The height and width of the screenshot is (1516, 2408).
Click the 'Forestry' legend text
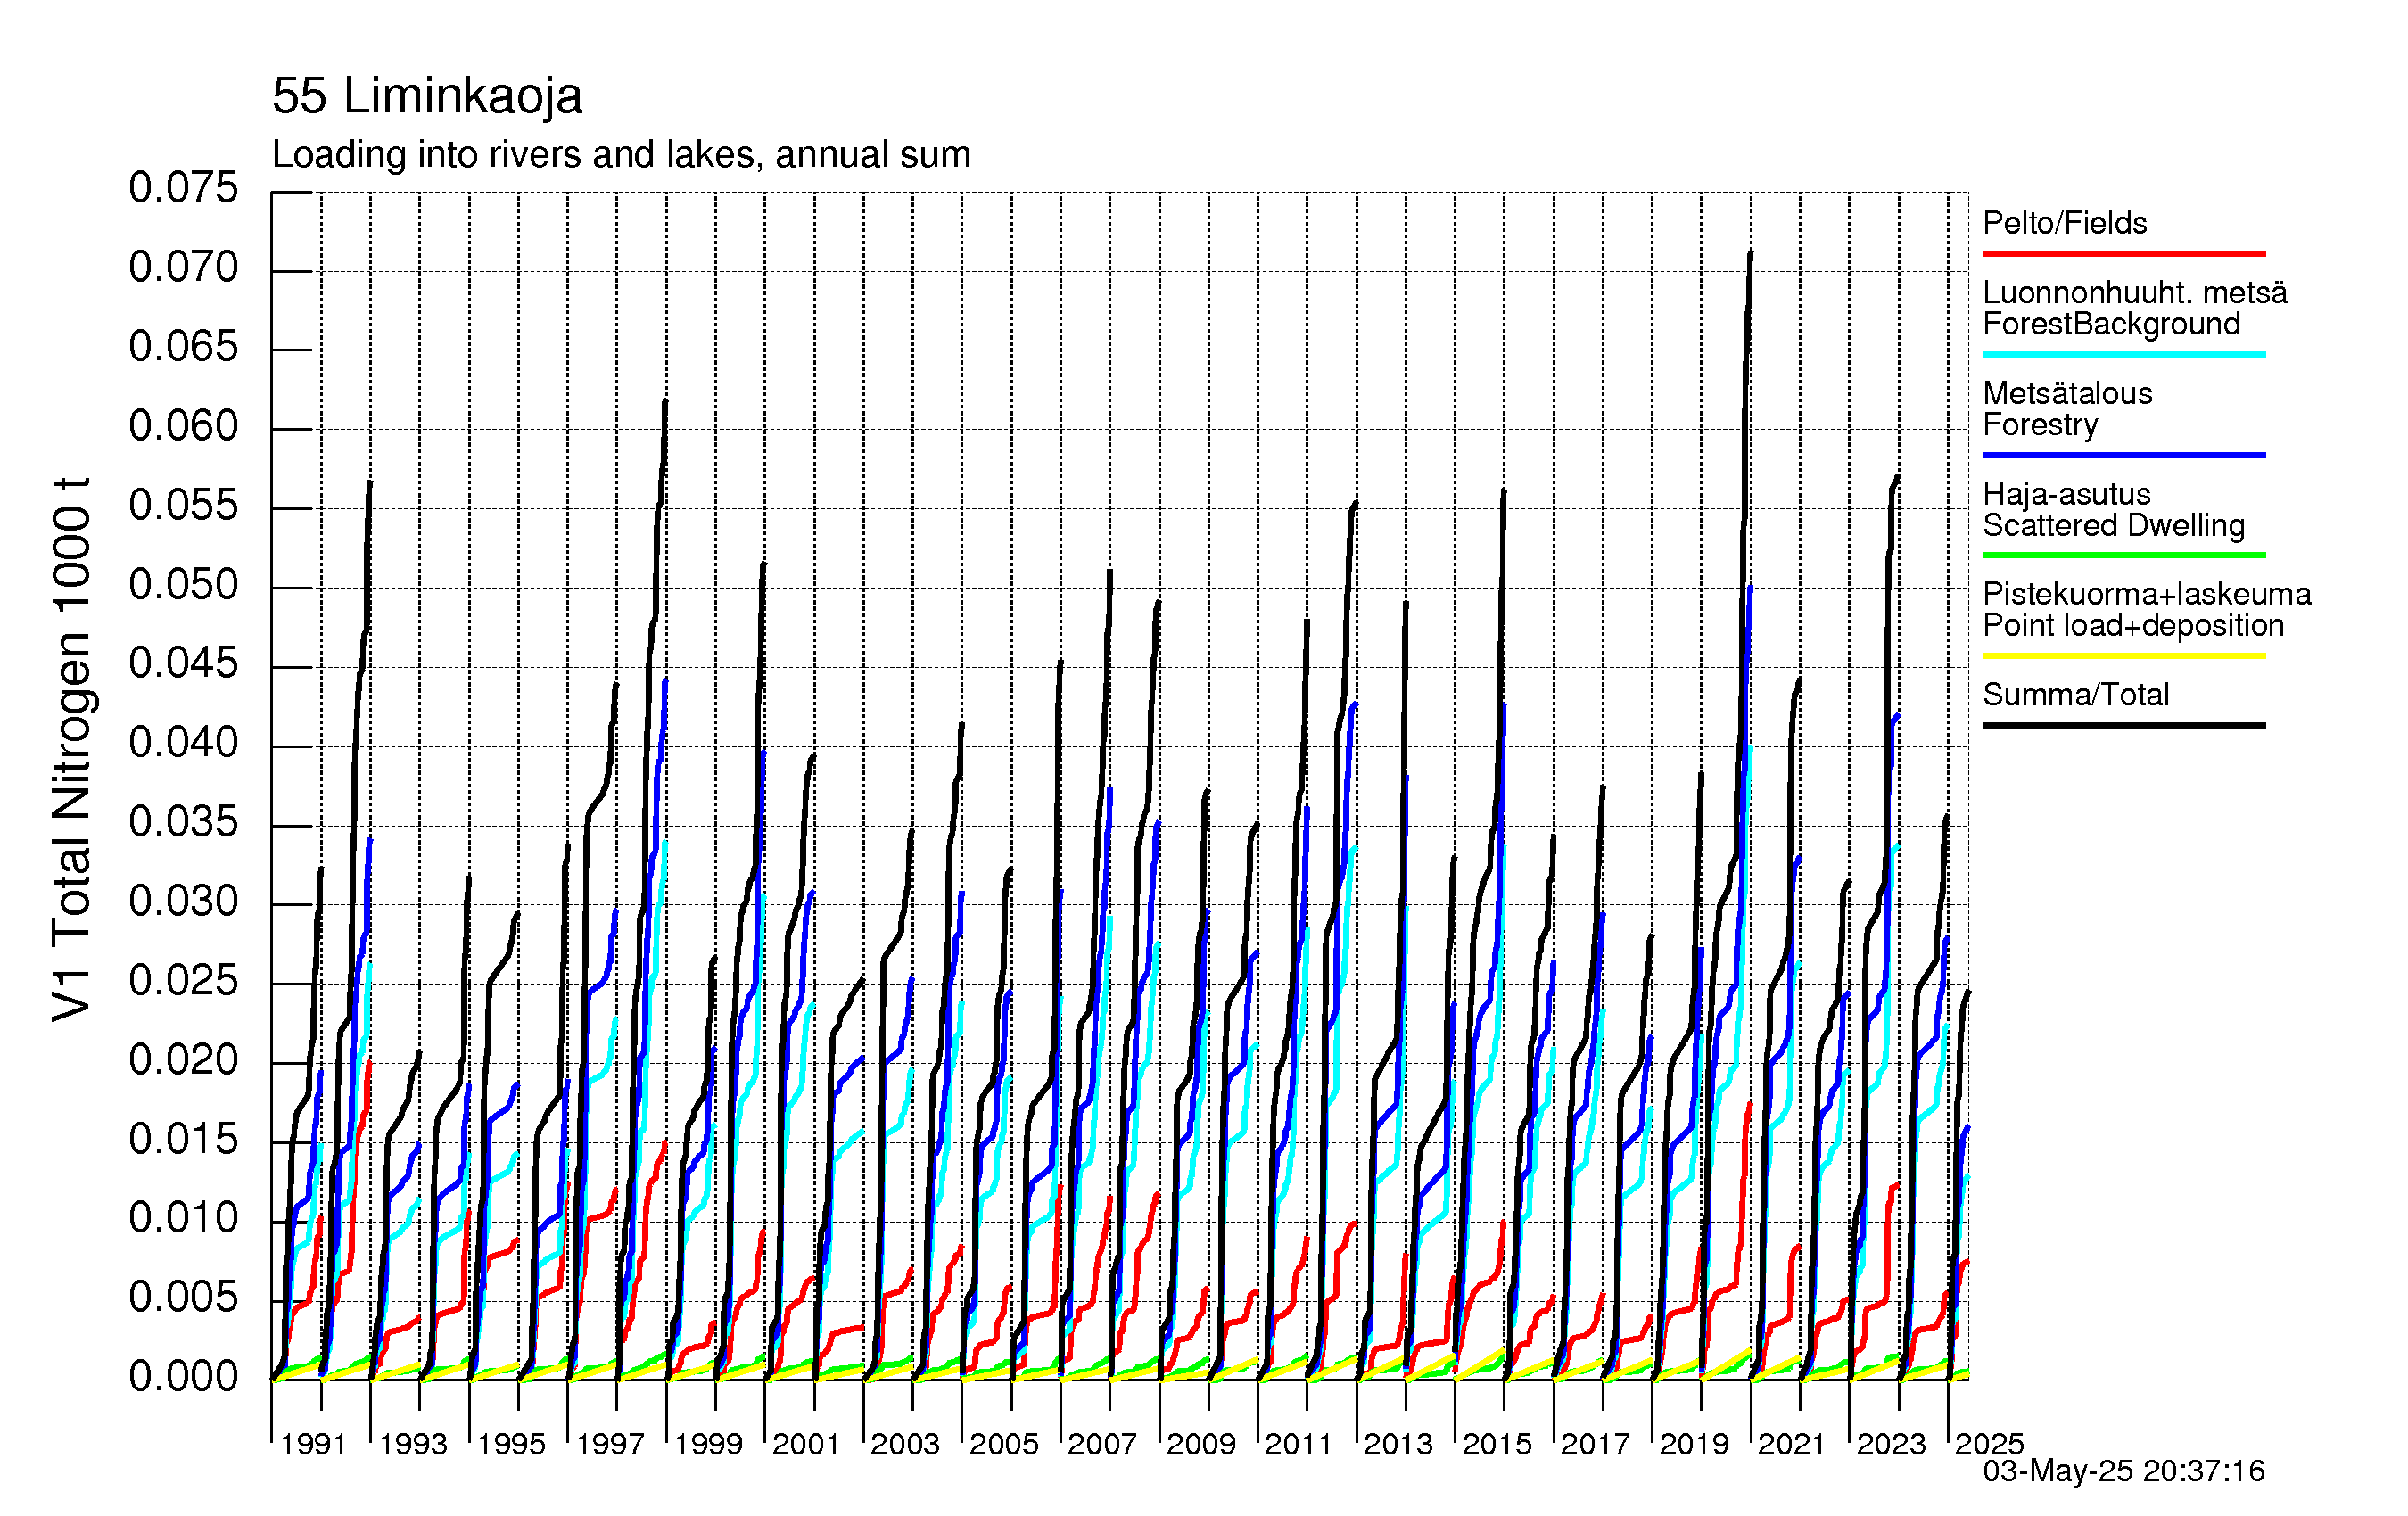[2040, 425]
